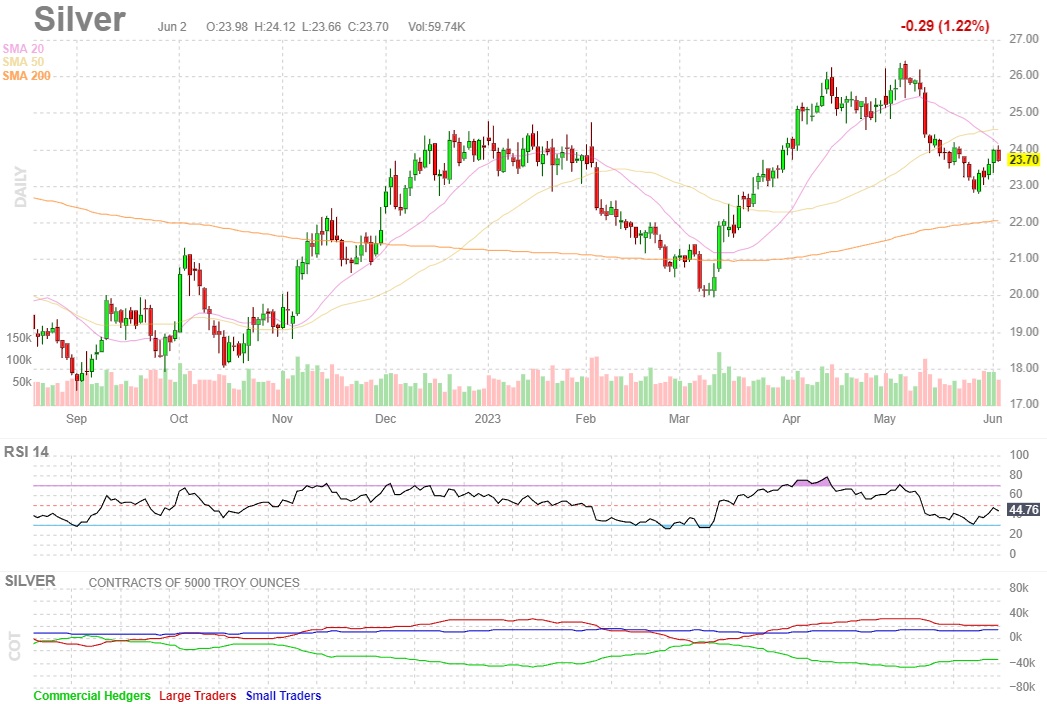Click the 21.00 price axis label

(x=1024, y=258)
